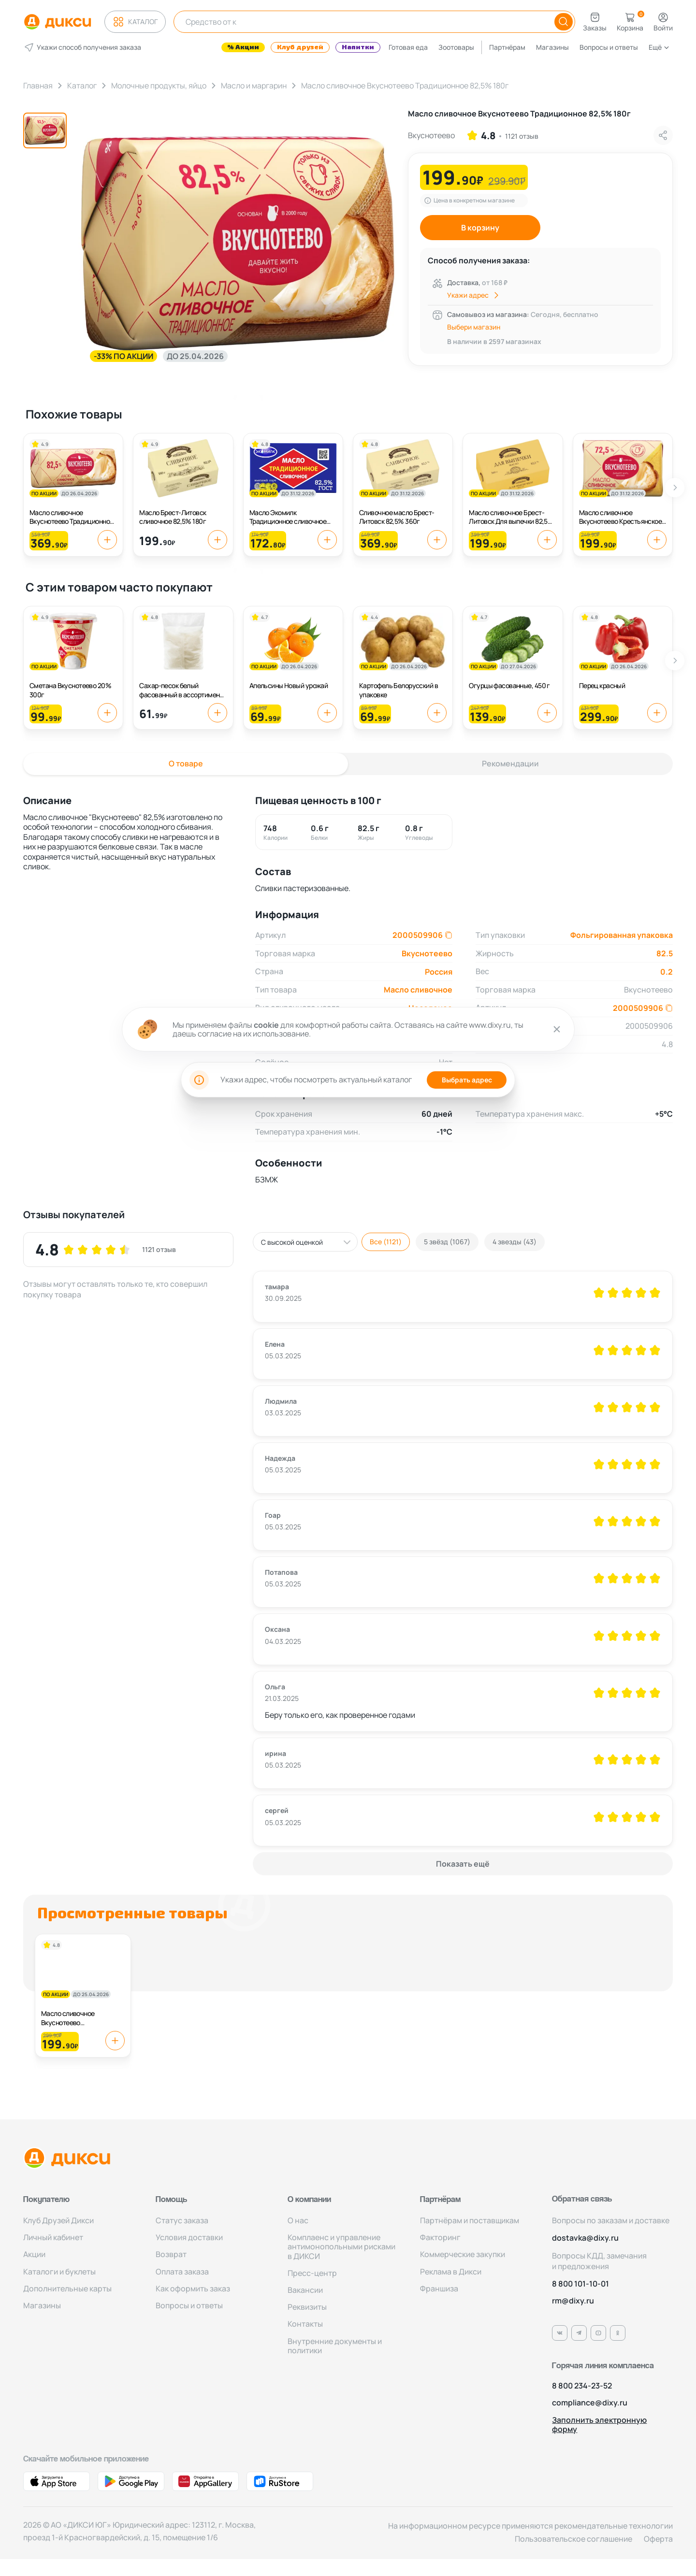Open the КАТАЛОГ menu button
The height and width of the screenshot is (2576, 696).
tap(135, 21)
